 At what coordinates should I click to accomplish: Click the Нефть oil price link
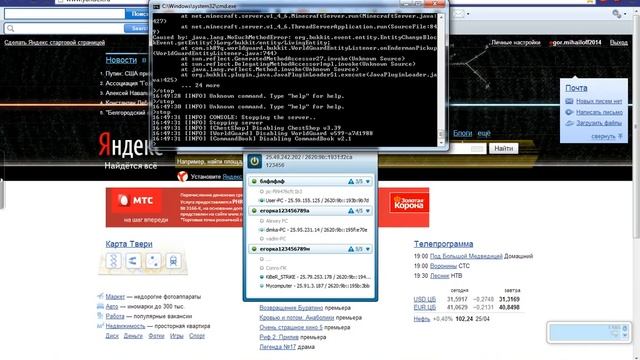(x=422, y=319)
